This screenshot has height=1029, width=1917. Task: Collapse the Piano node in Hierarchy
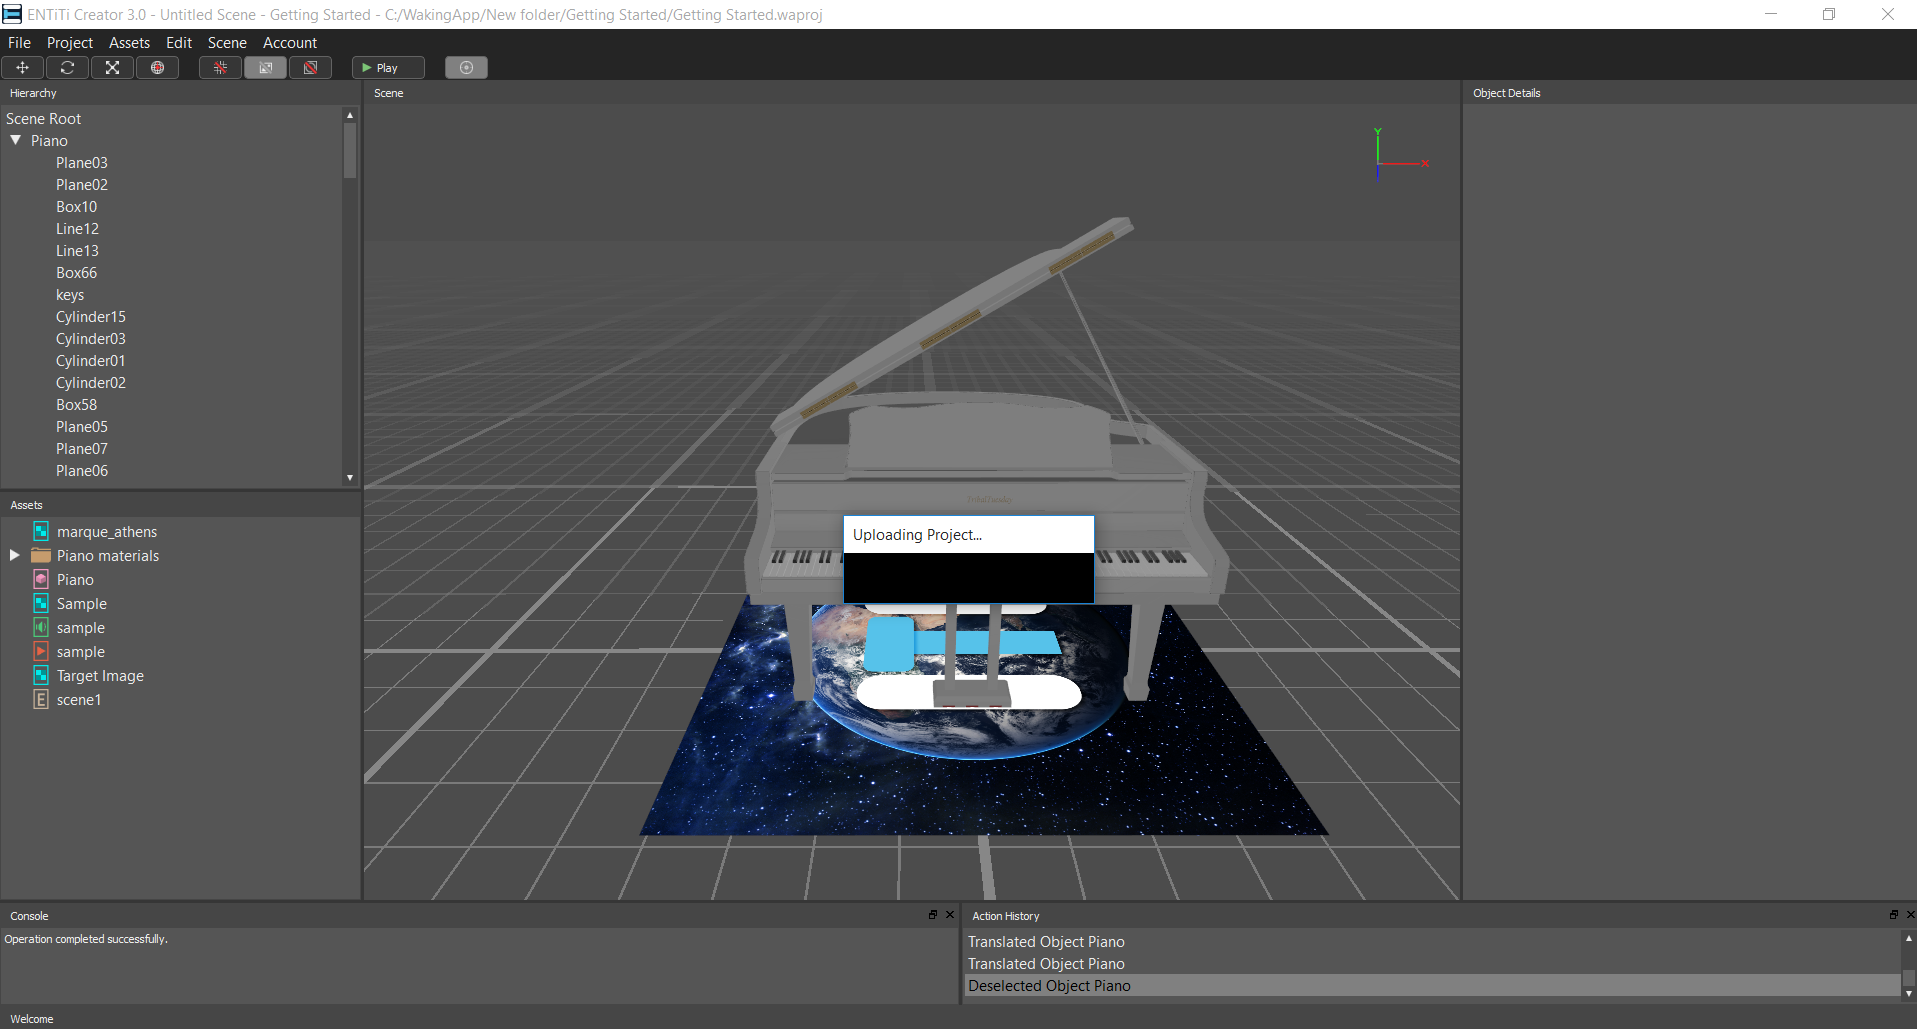[16, 140]
